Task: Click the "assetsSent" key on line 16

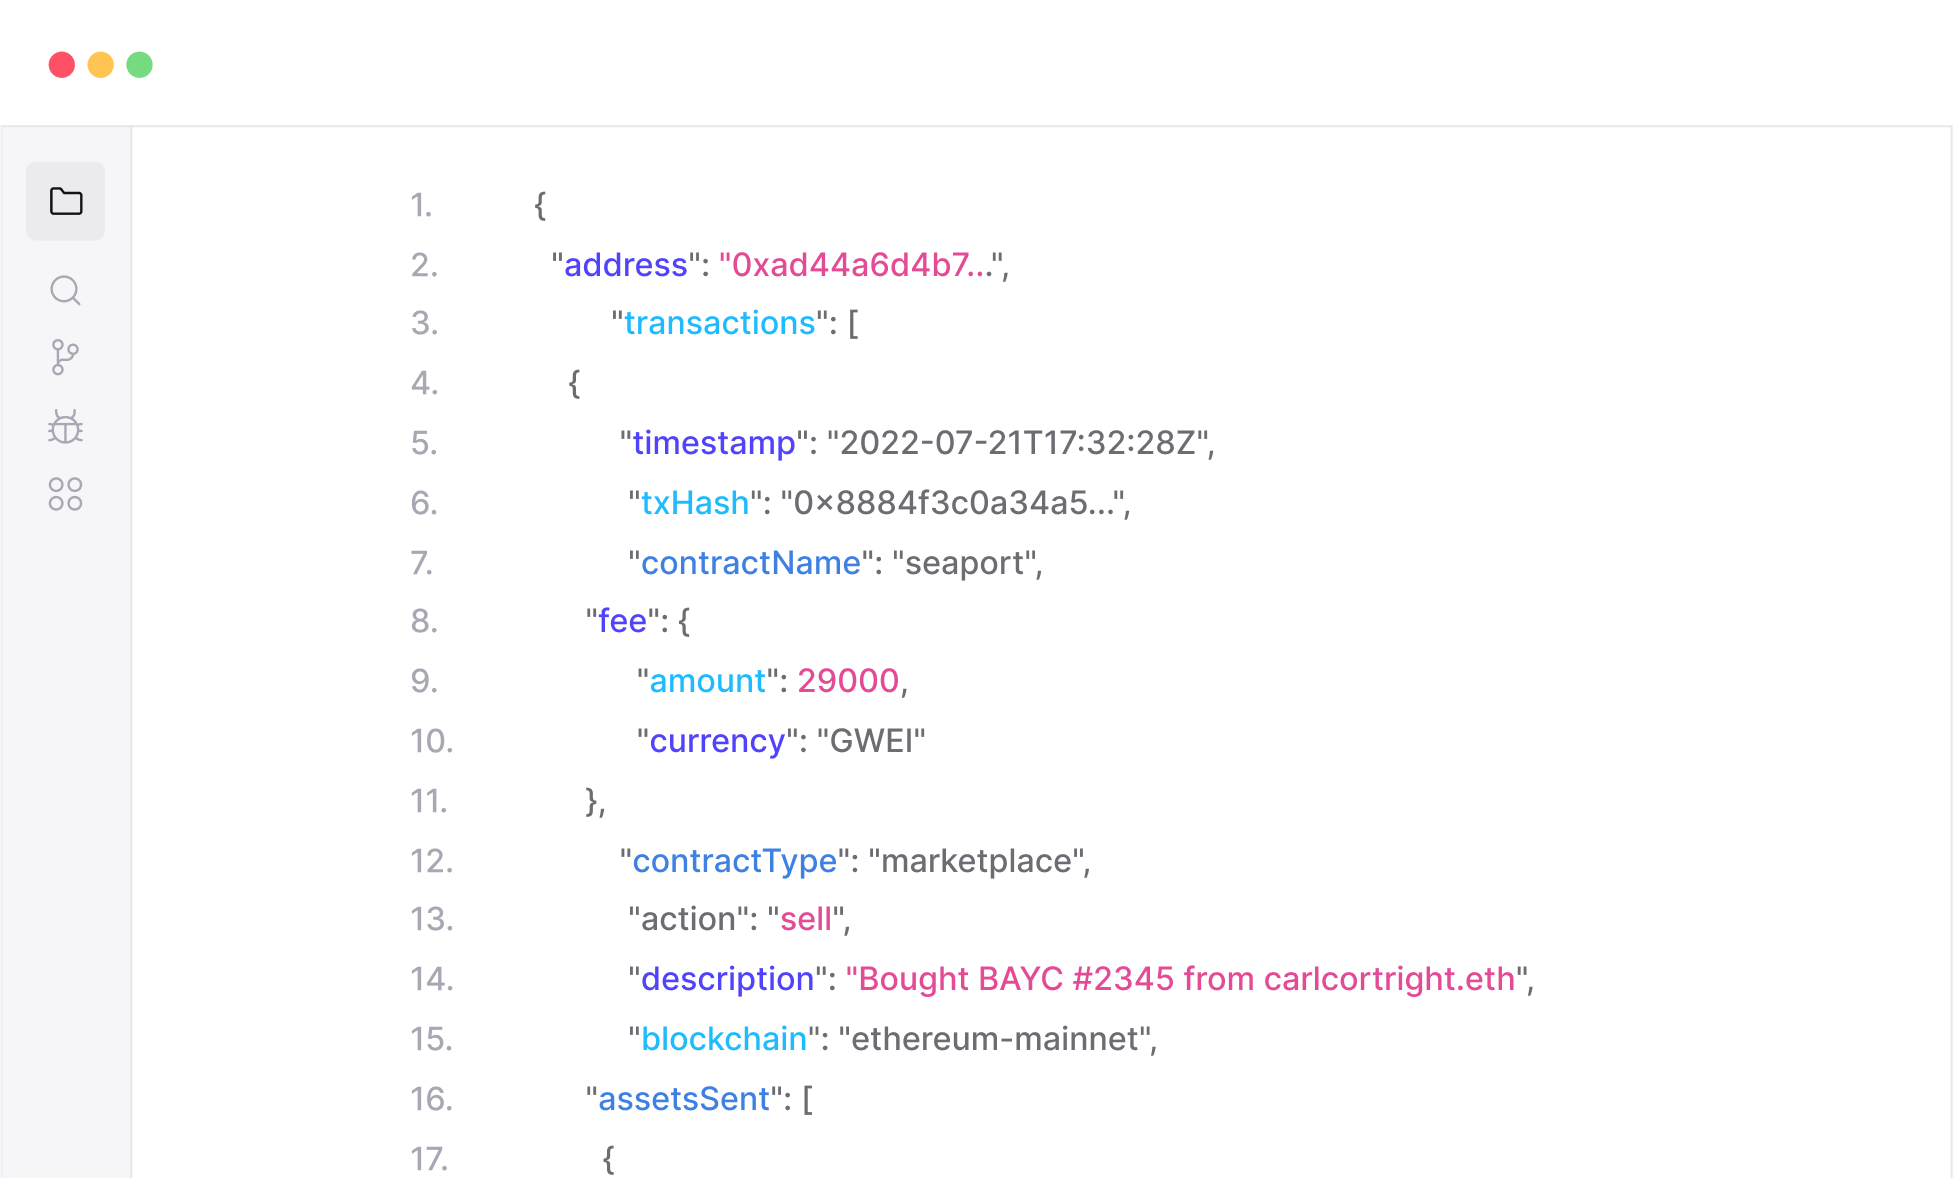Action: (684, 1099)
